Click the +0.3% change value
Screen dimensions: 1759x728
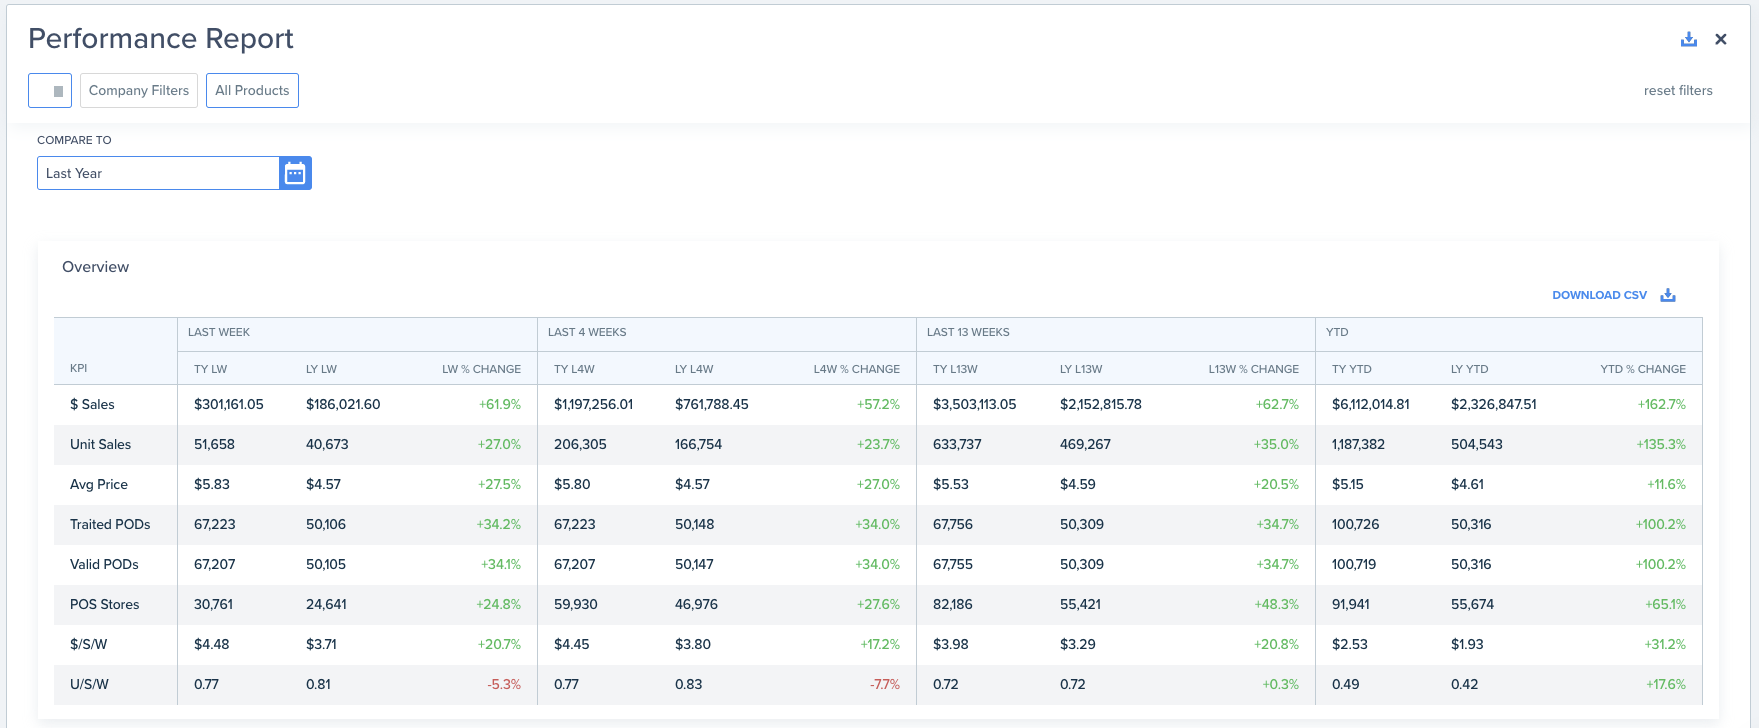point(1280,684)
